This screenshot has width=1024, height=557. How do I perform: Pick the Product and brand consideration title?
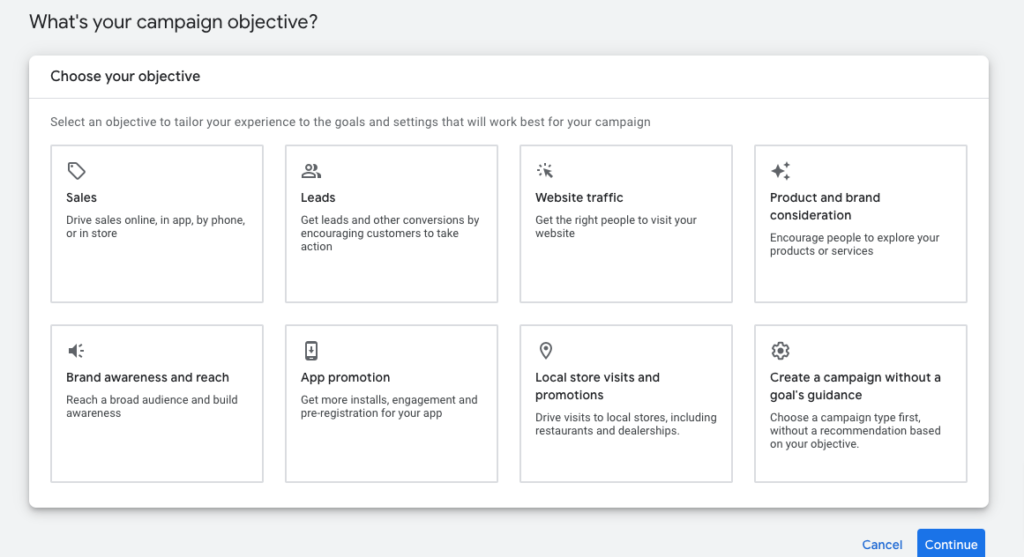tap(825, 206)
